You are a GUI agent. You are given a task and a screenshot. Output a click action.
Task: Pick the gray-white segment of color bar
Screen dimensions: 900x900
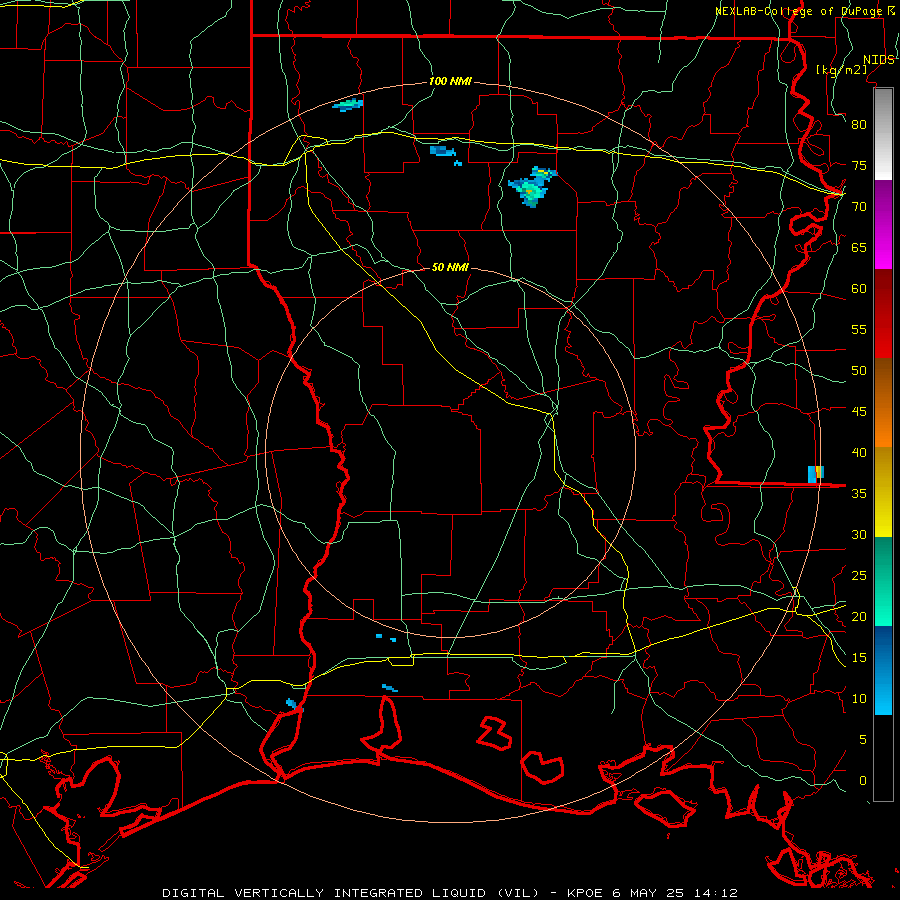click(x=883, y=134)
